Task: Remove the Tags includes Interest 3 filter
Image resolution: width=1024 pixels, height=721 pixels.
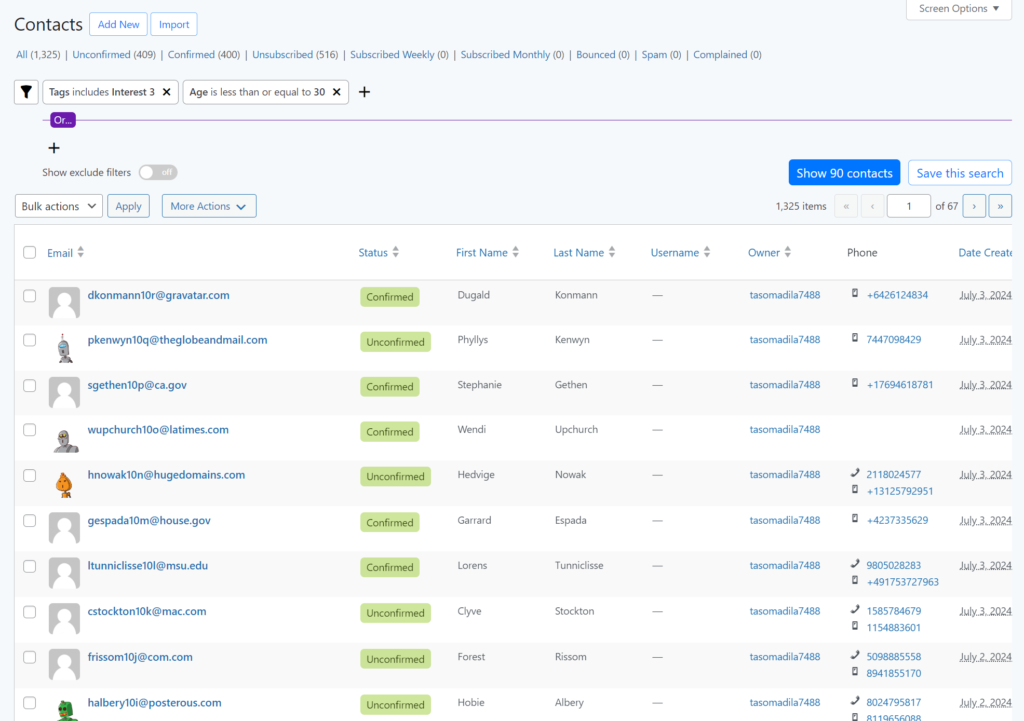Action: click(167, 92)
